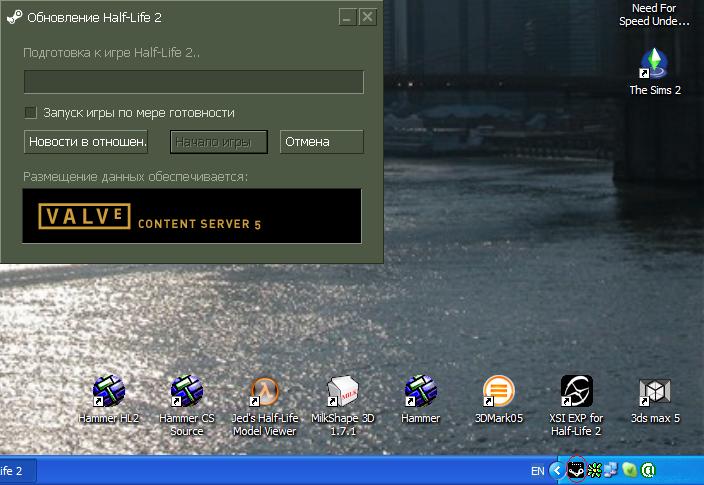Open Jed's Half-Life Model Viewer icon

(264, 405)
